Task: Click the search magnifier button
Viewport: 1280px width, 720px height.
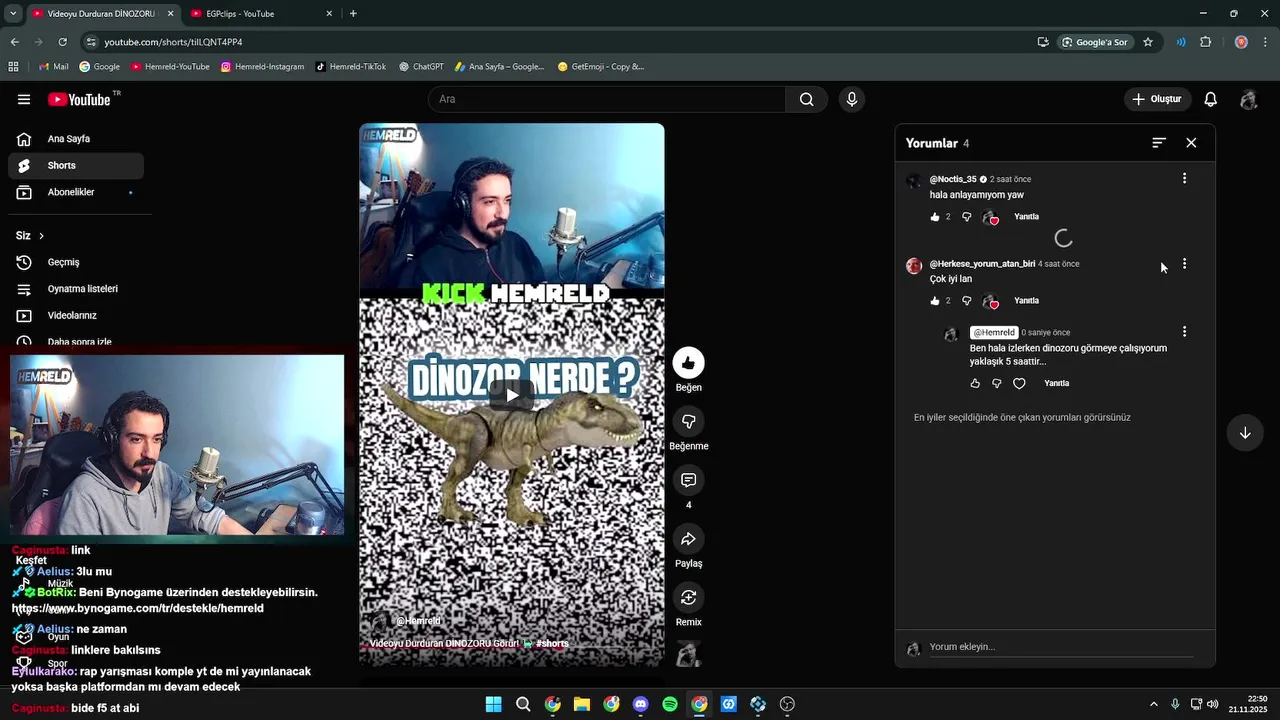Action: pos(806,99)
